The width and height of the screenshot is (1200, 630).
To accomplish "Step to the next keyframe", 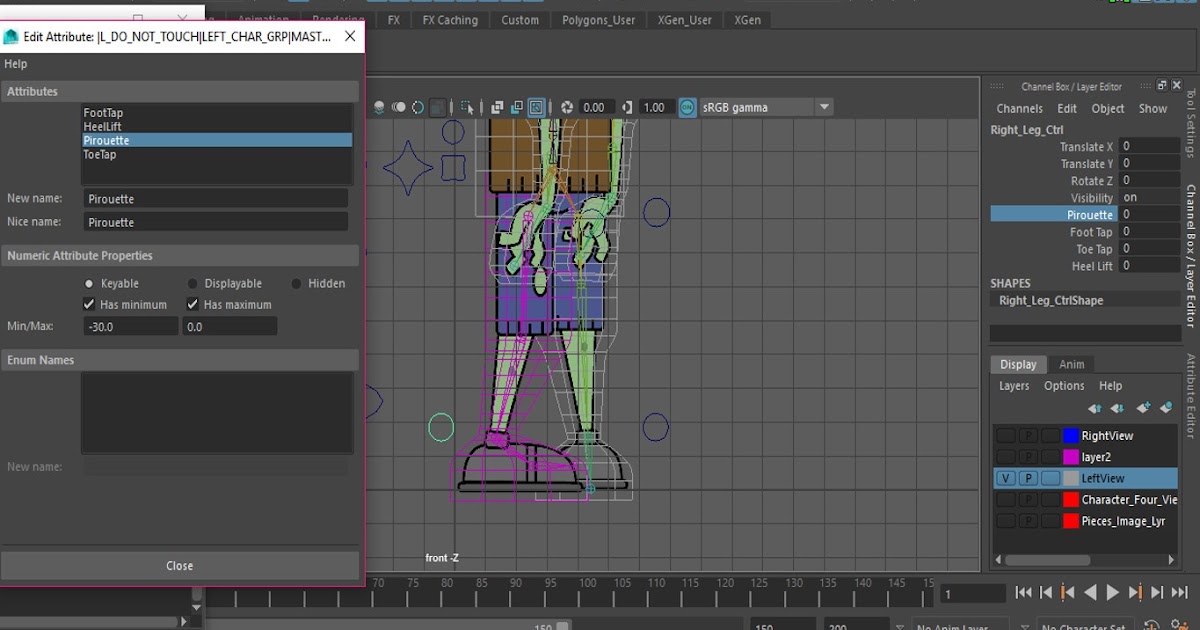I will (1135, 593).
